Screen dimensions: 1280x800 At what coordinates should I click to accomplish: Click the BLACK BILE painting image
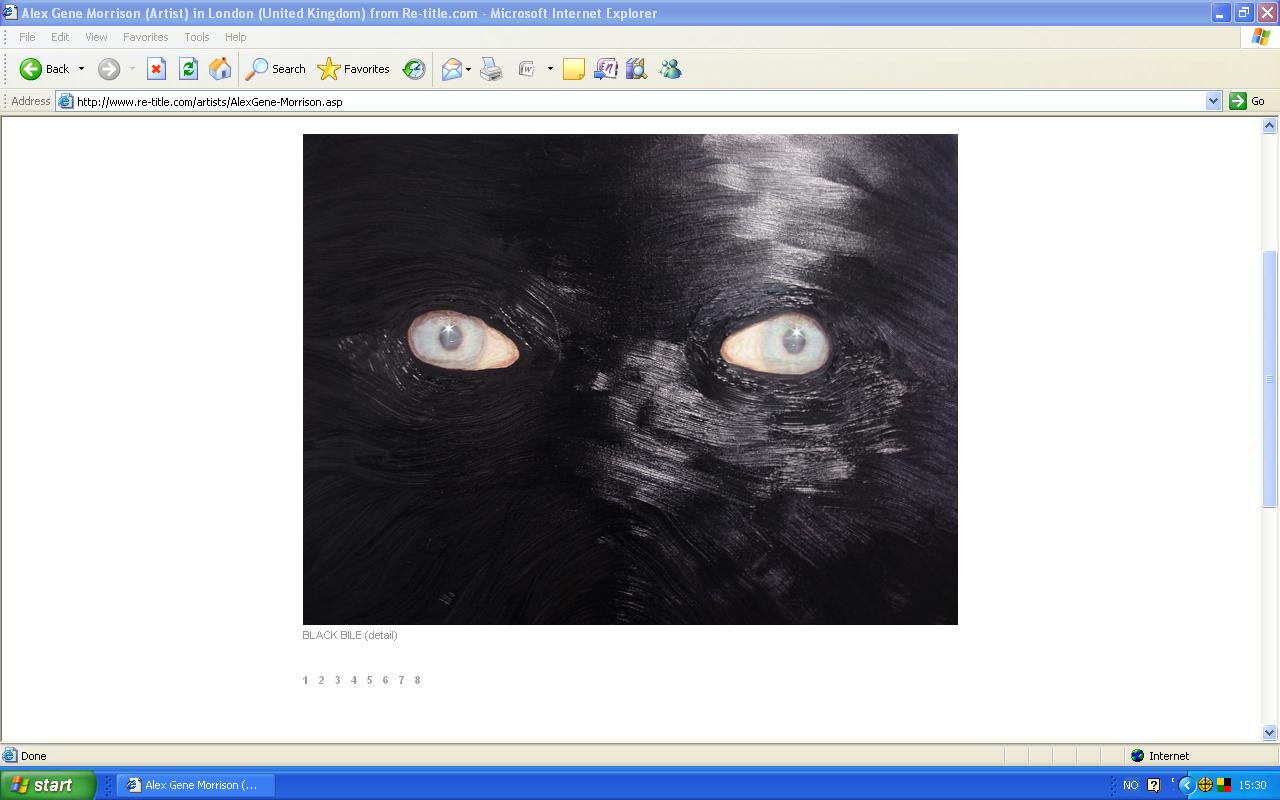coord(630,379)
